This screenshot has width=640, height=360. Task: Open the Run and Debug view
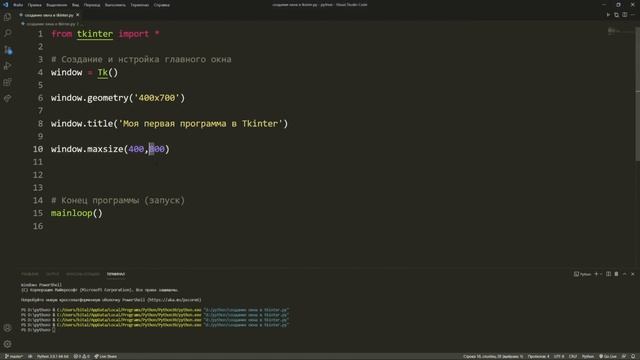[7, 66]
